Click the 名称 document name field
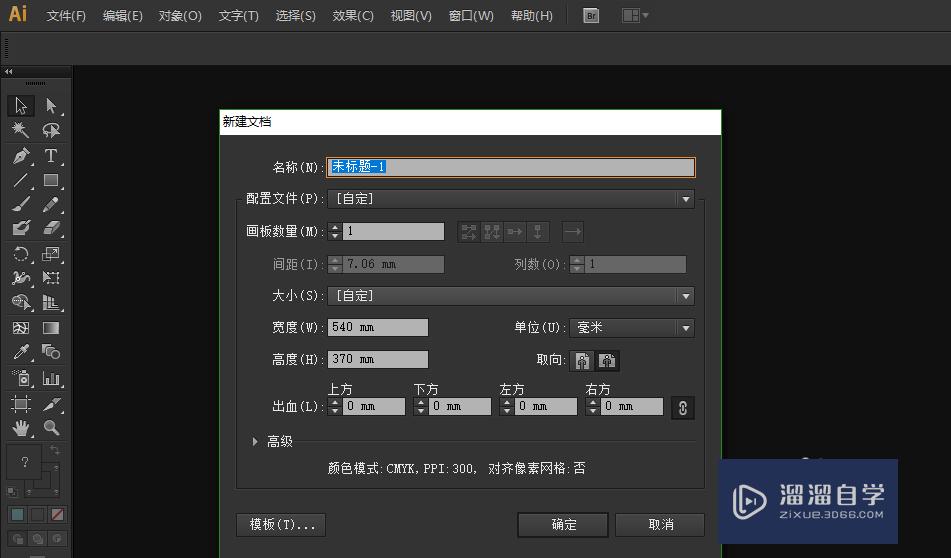The height and width of the screenshot is (558, 951). pos(511,167)
